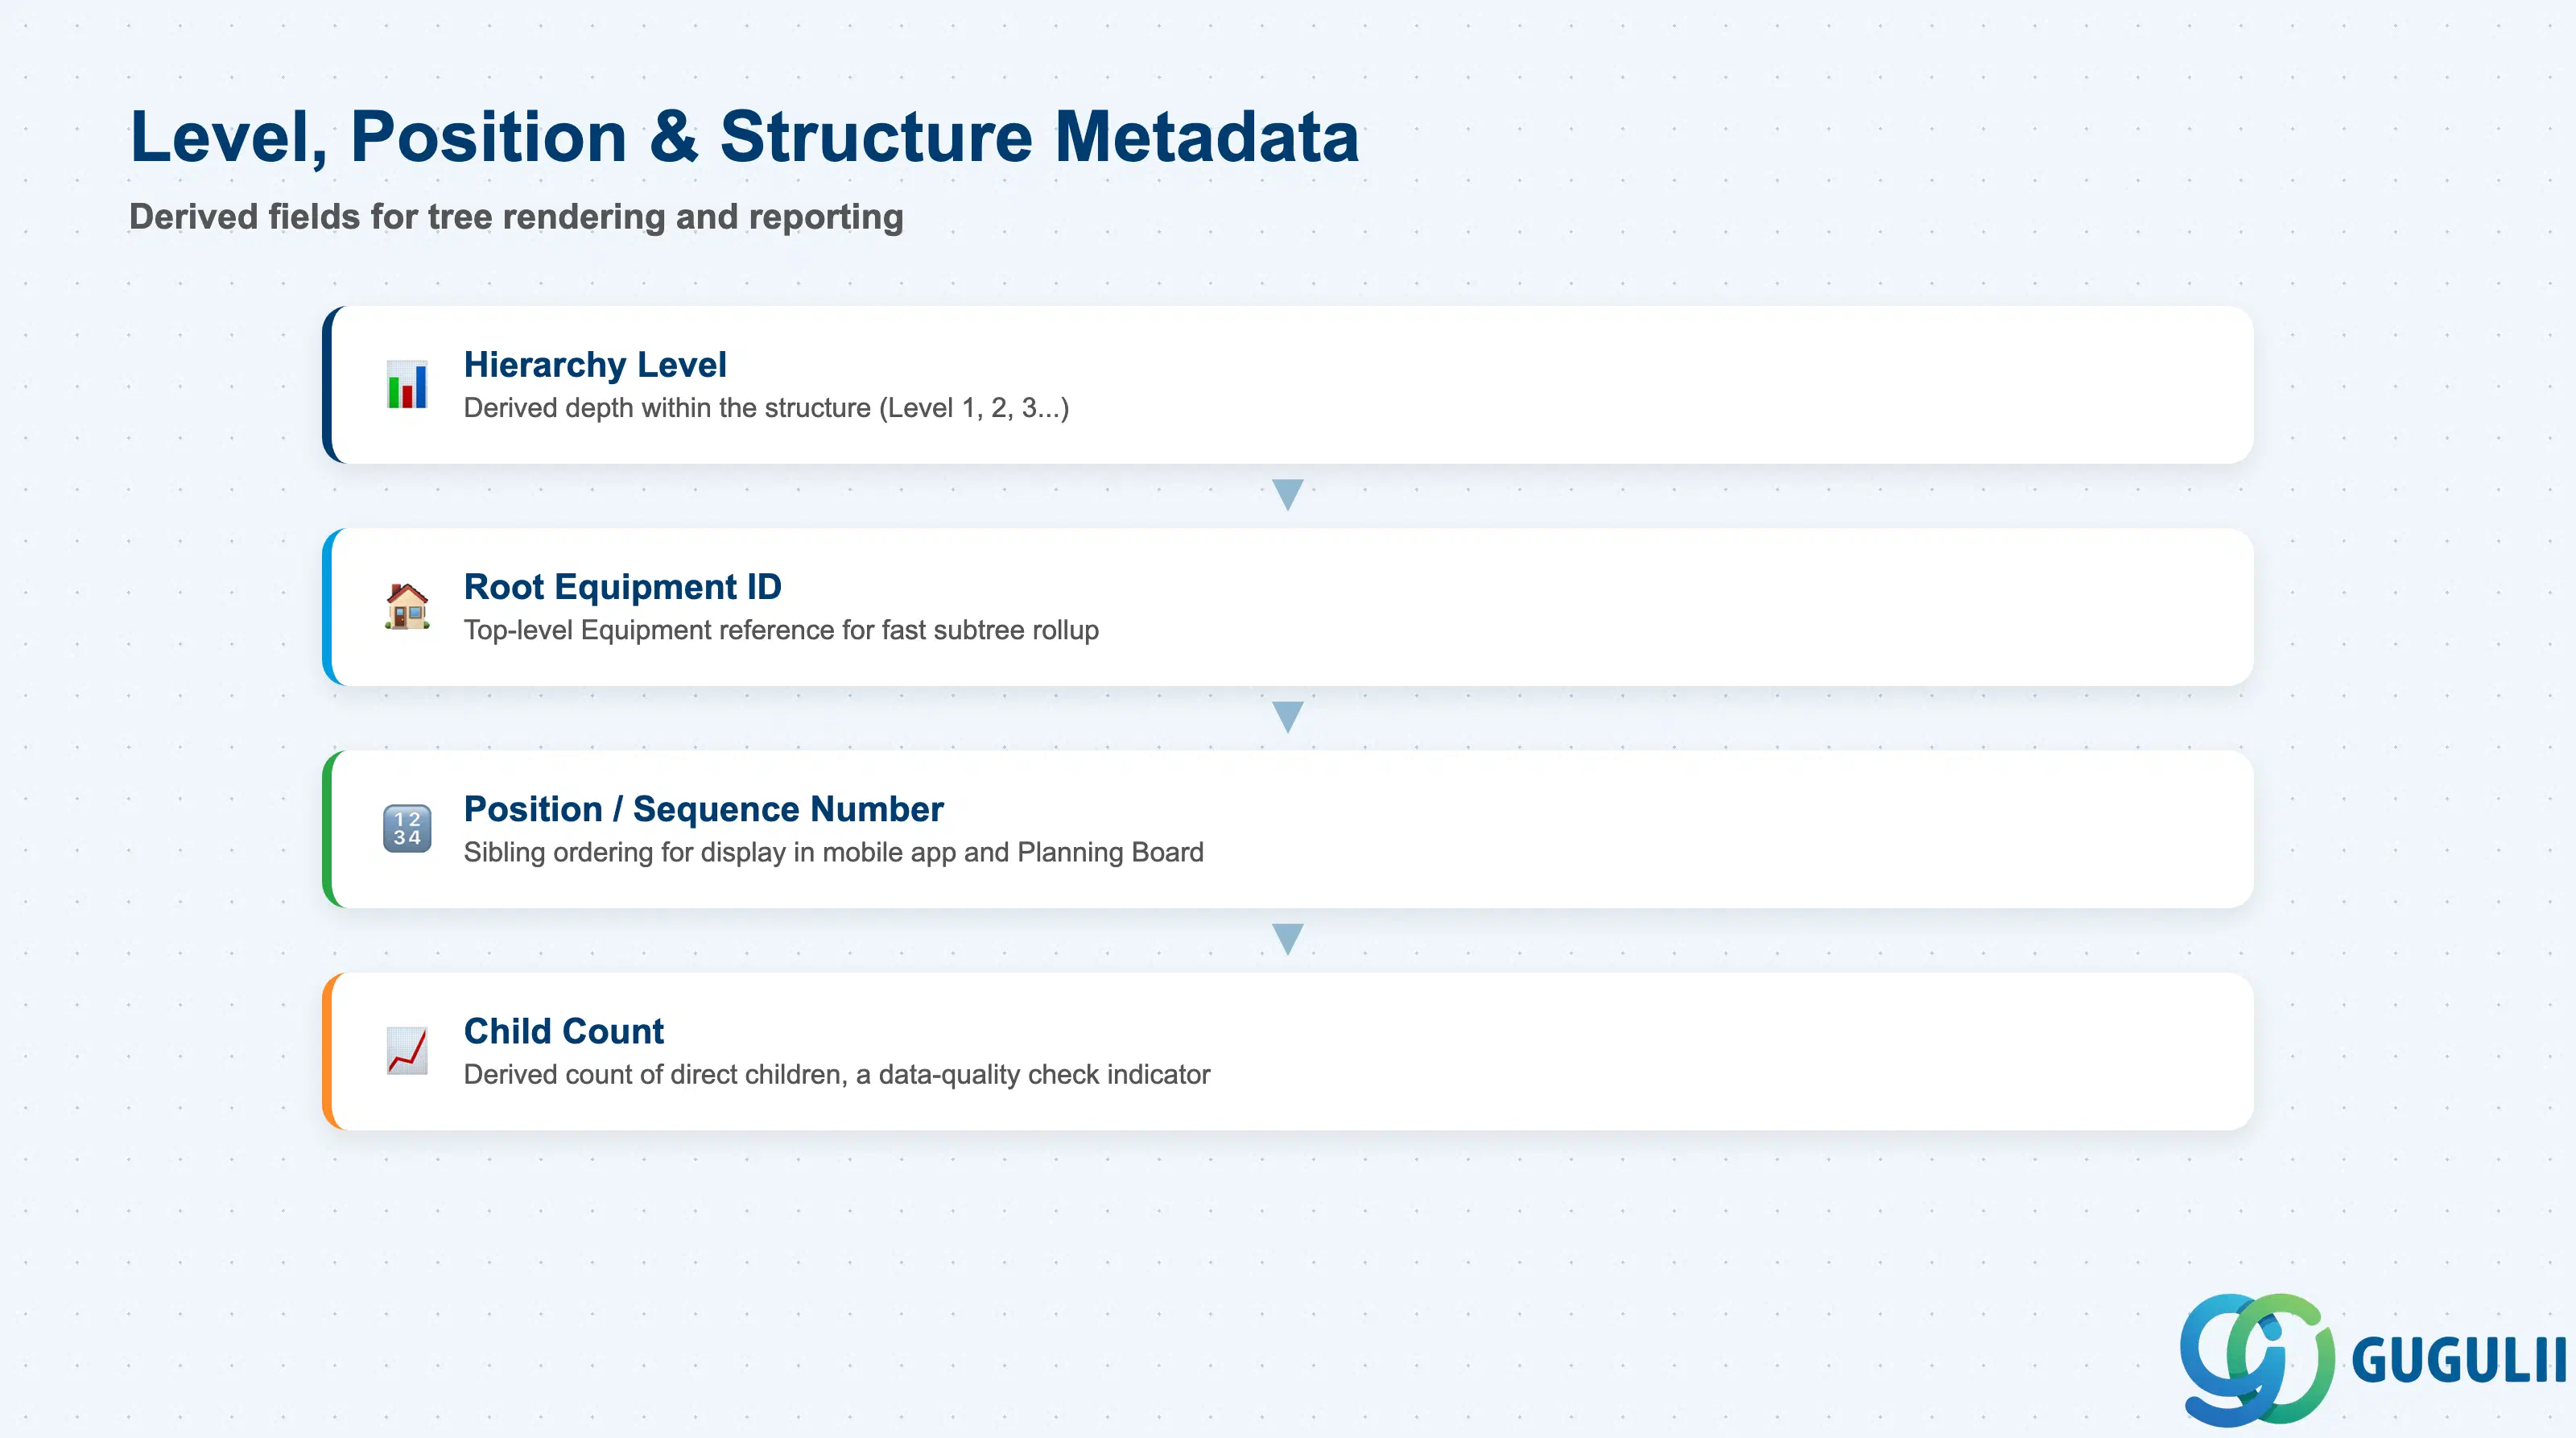This screenshot has width=2576, height=1438.
Task: Click the slide title Level, Position & Structure Metadata
Action: coord(745,136)
